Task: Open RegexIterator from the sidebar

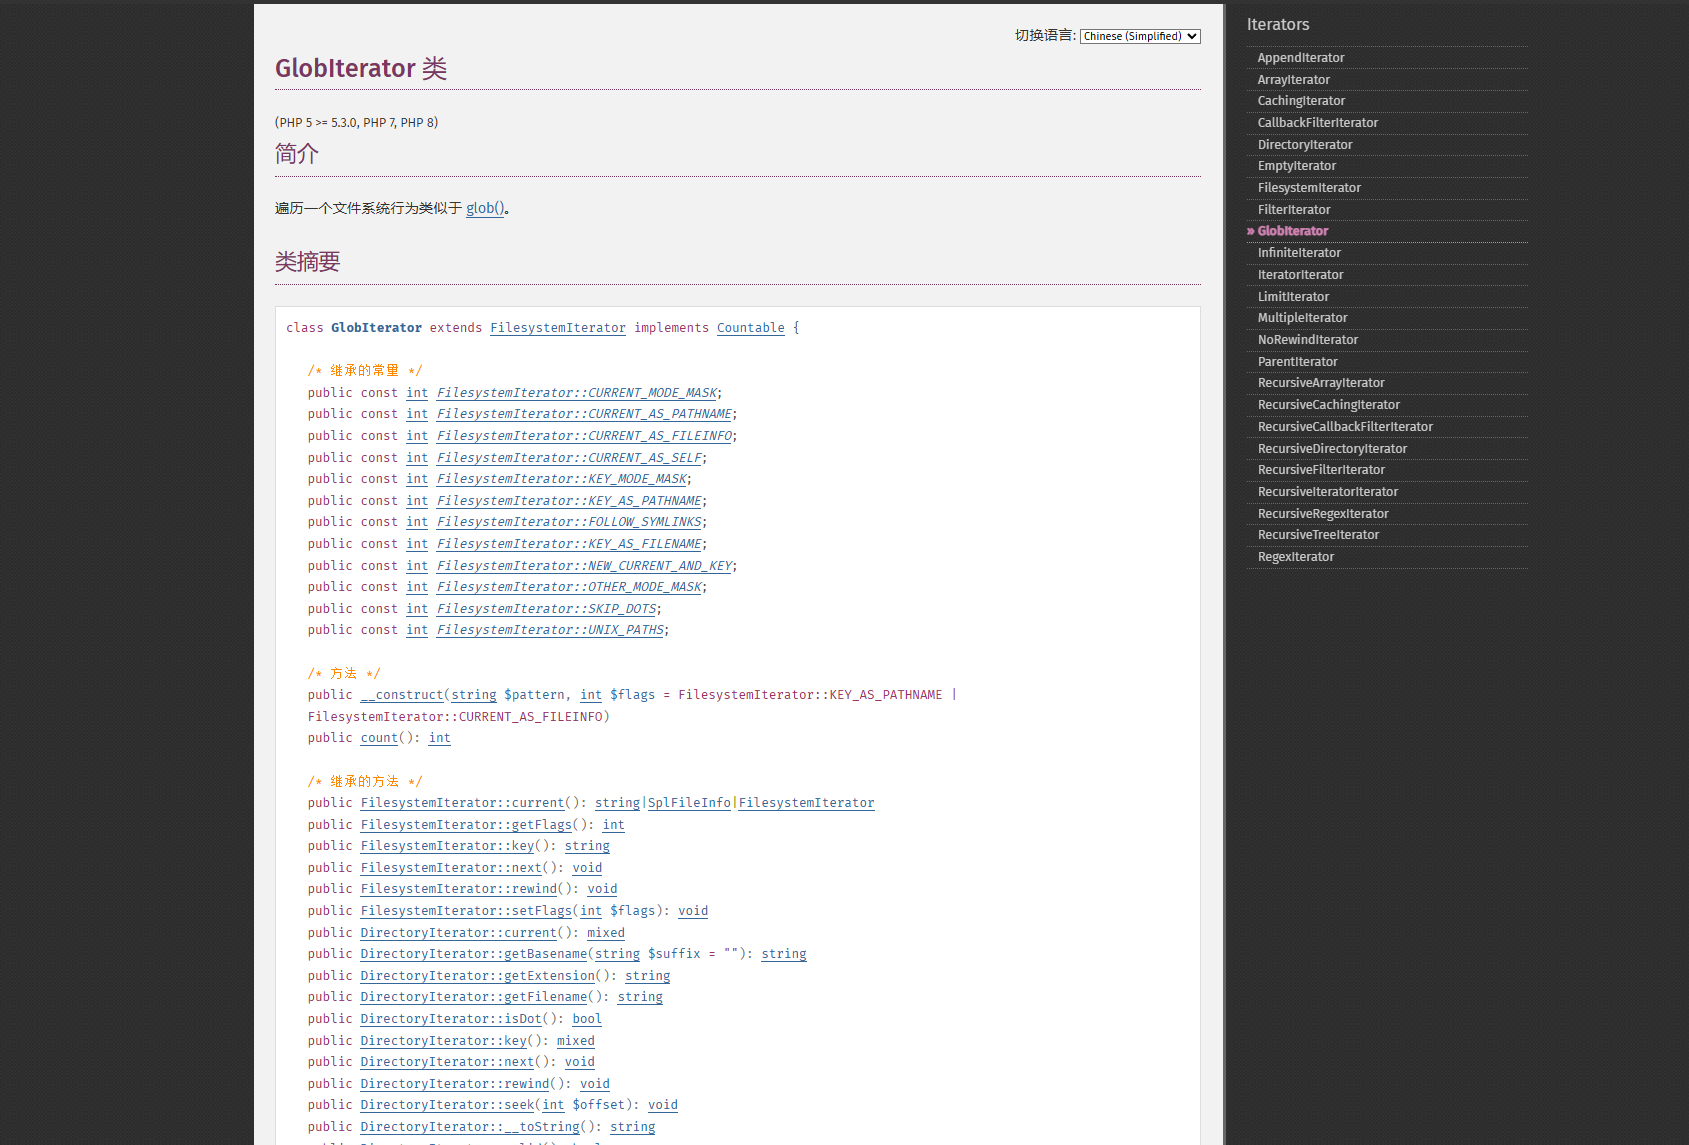Action: (1295, 557)
